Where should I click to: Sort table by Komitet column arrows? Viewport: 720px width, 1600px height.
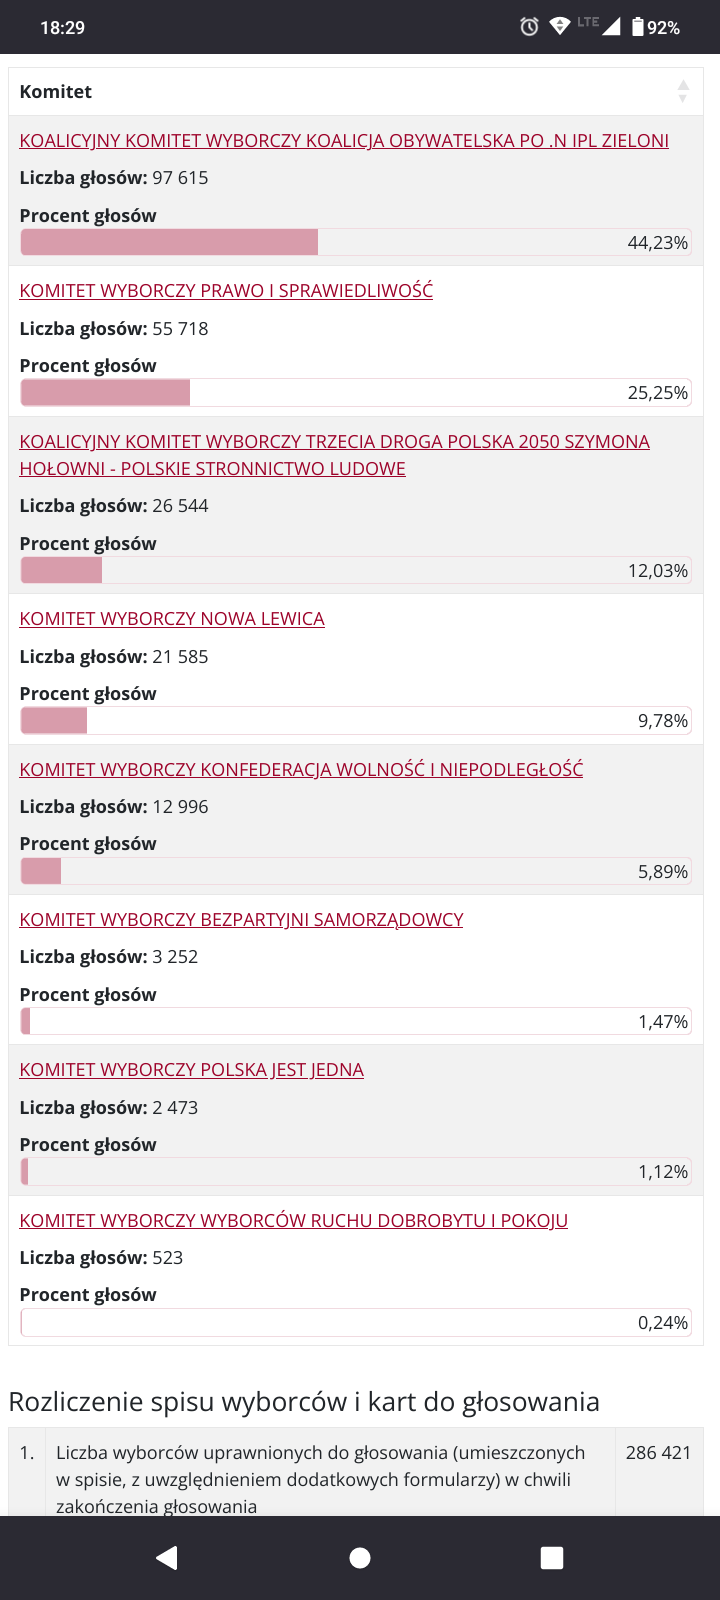coord(683,92)
